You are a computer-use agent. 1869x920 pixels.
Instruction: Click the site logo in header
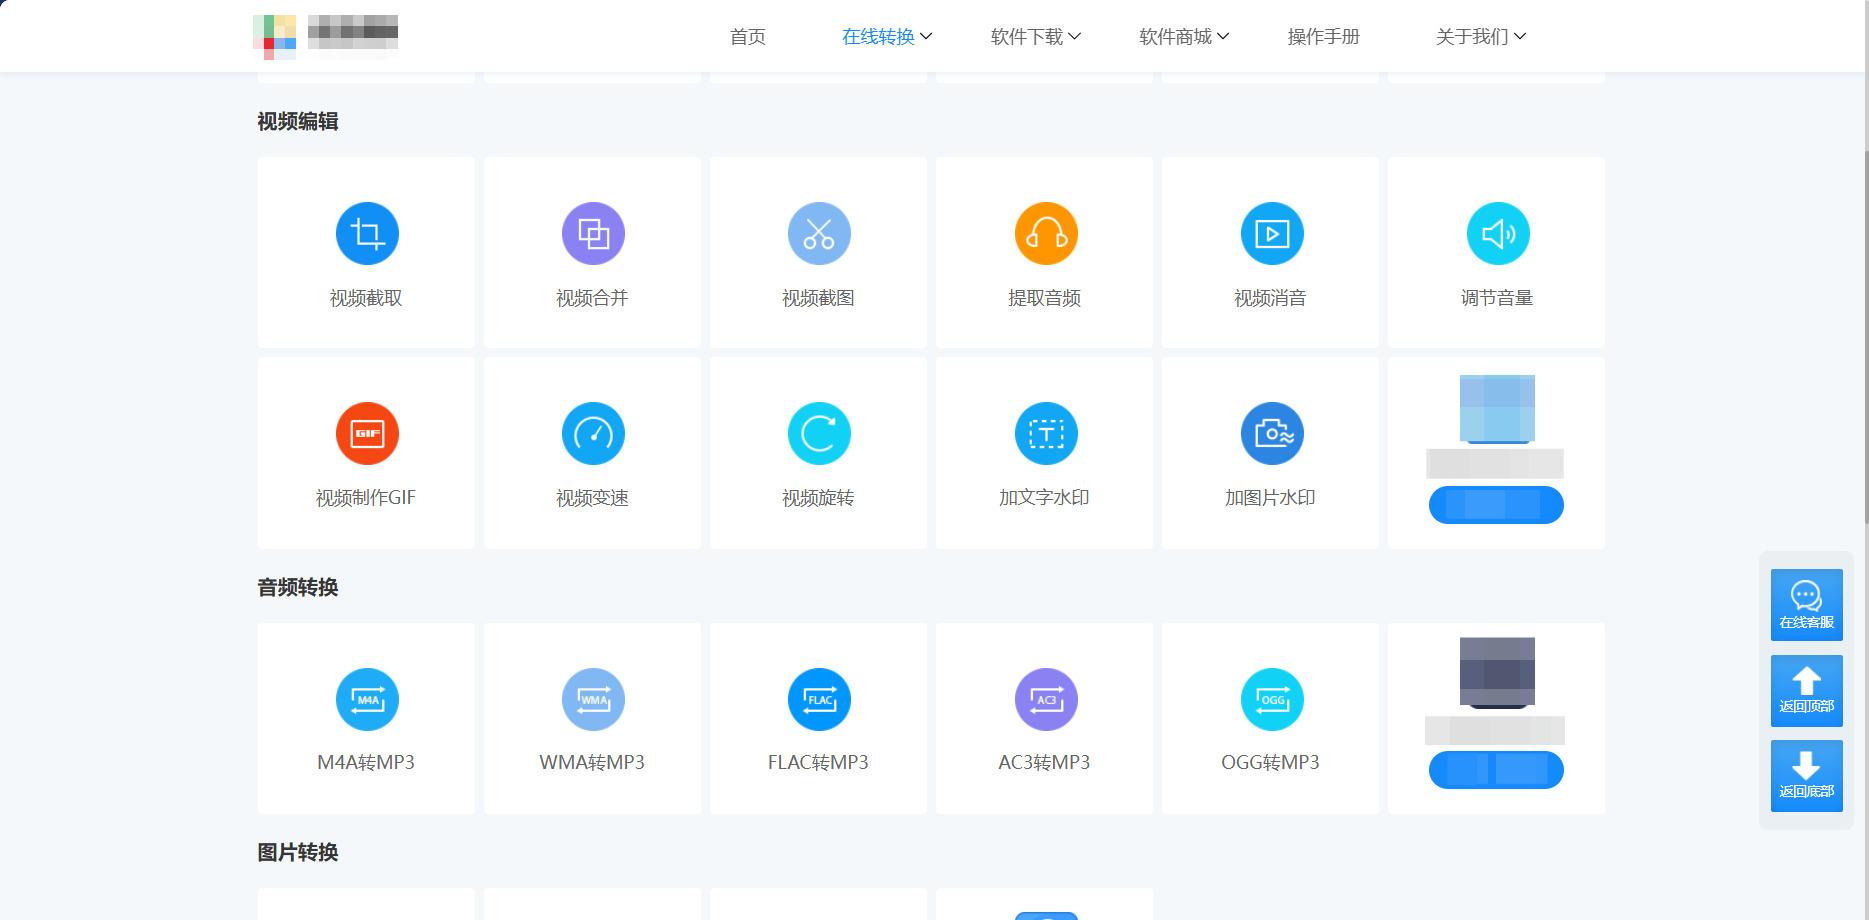point(325,36)
